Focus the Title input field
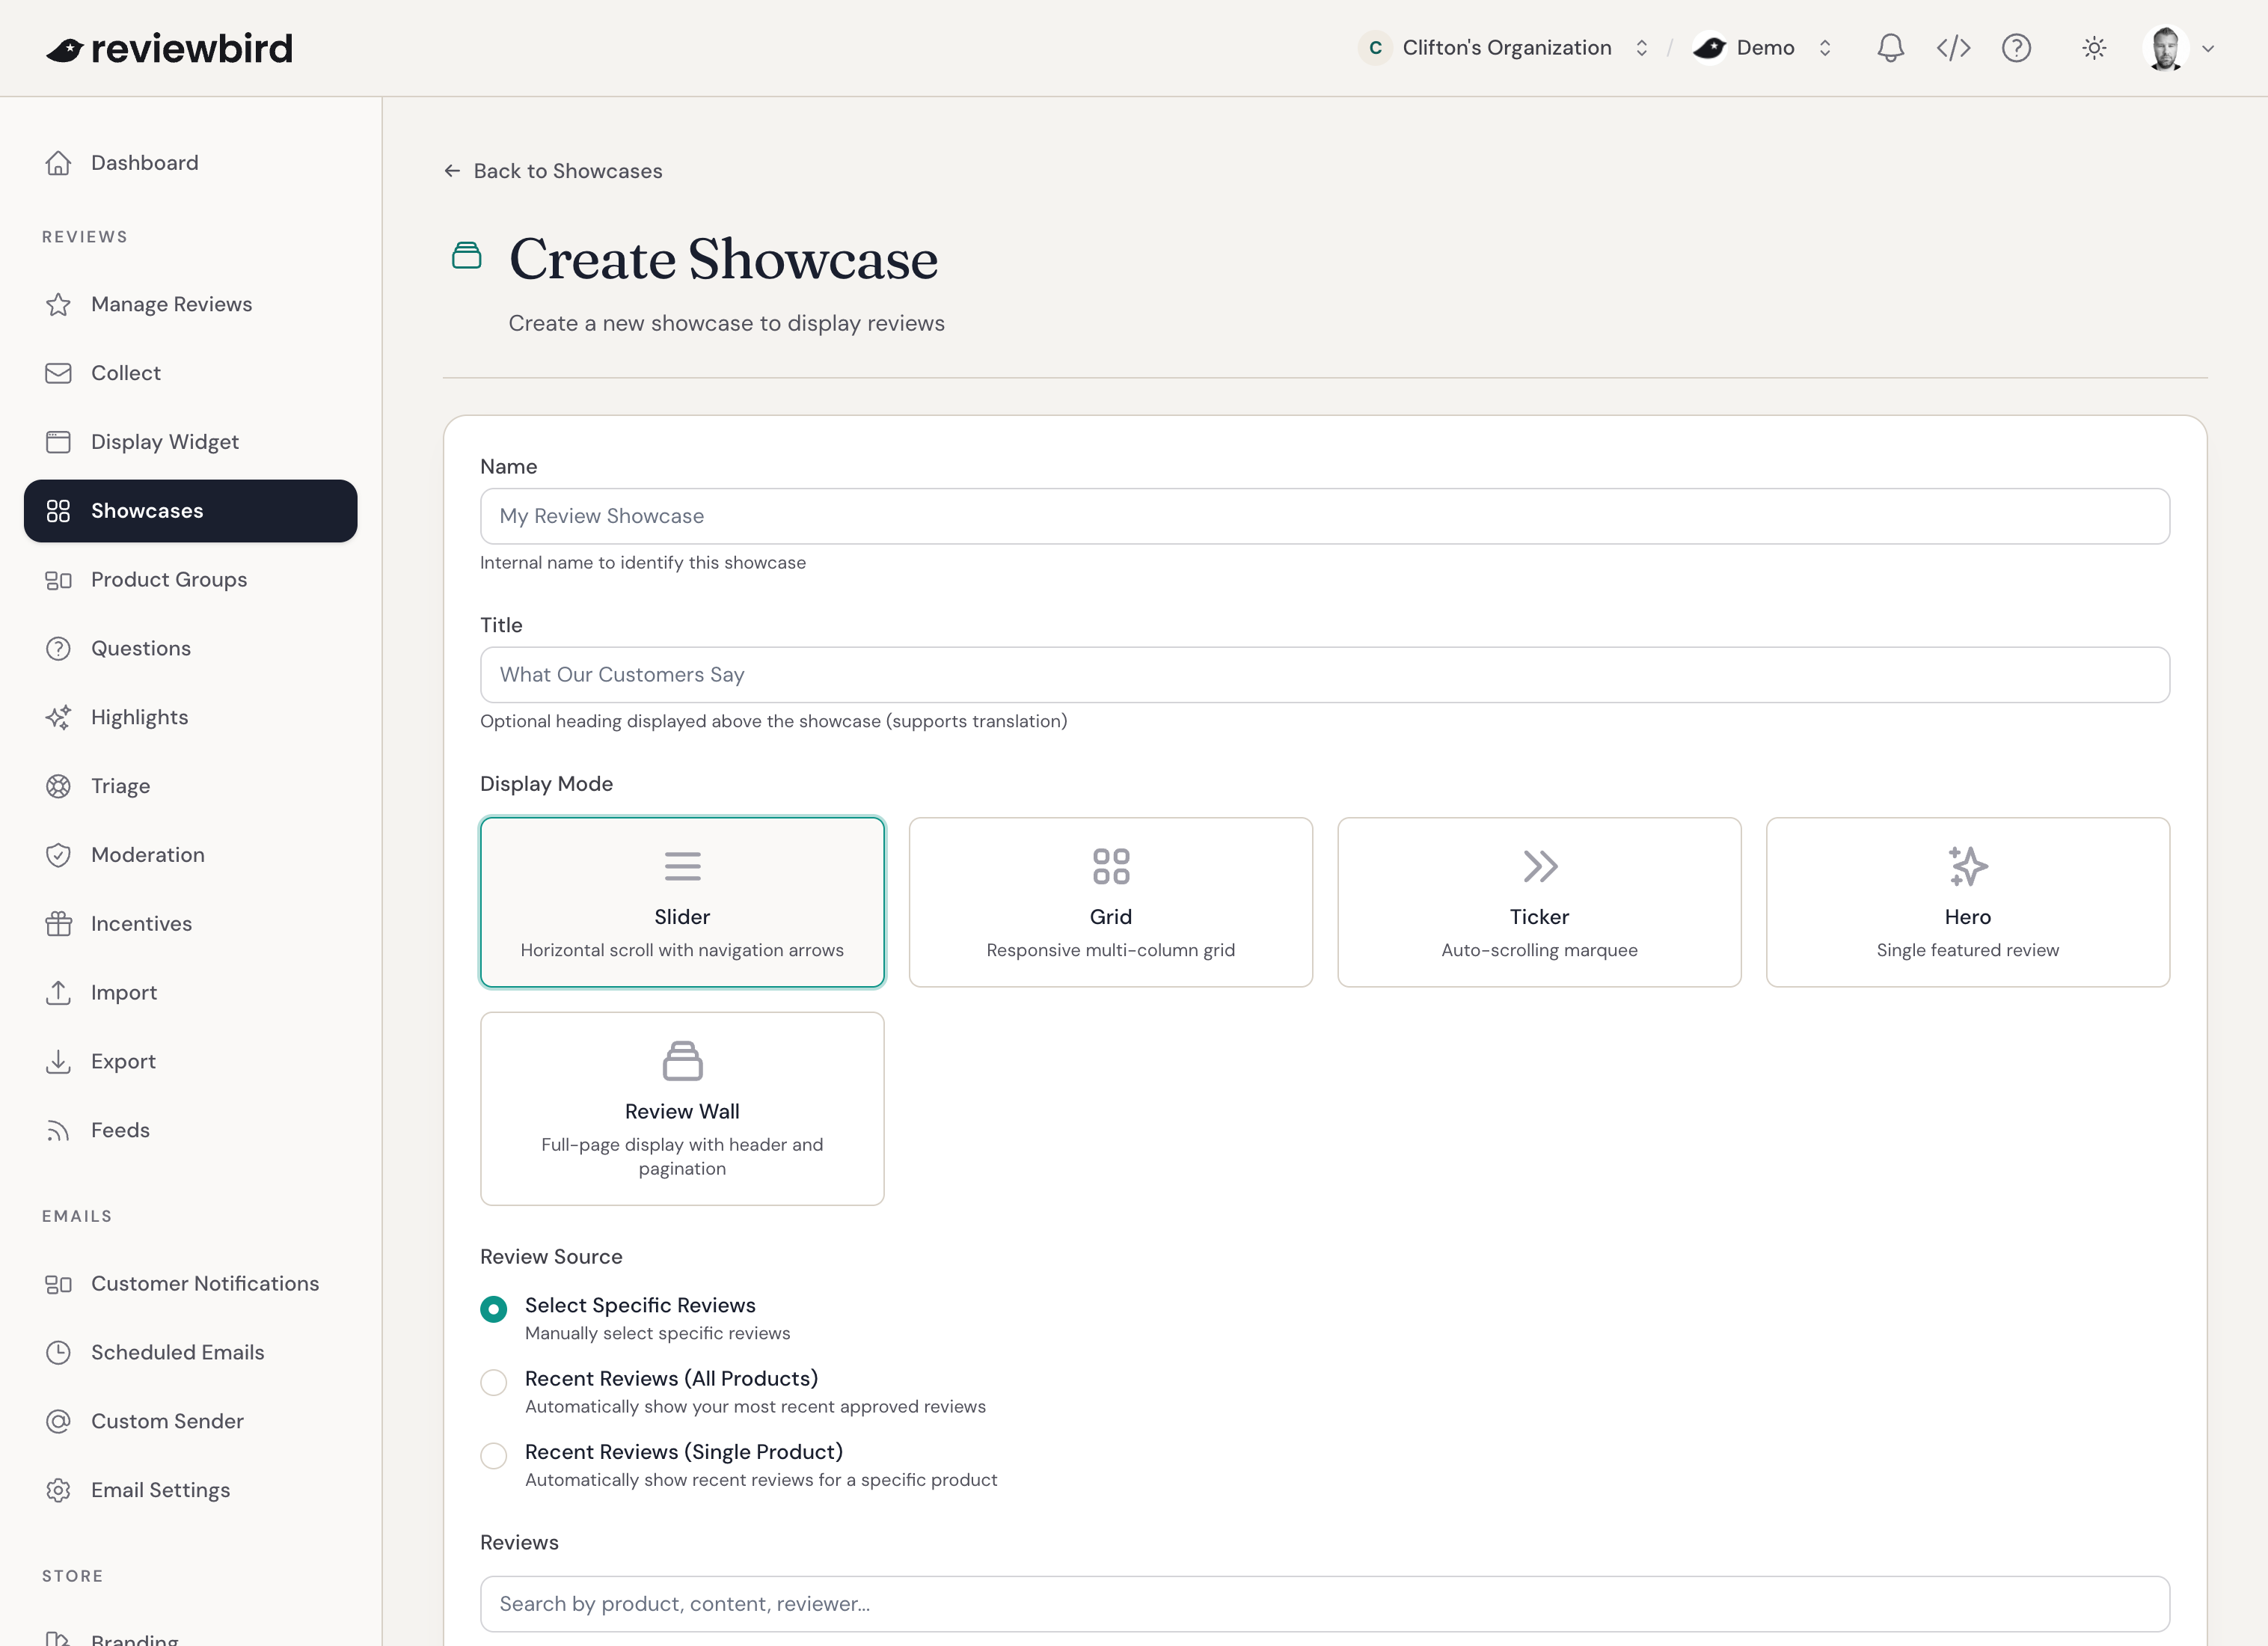Viewport: 2268px width, 1646px height. pyautogui.click(x=1324, y=675)
